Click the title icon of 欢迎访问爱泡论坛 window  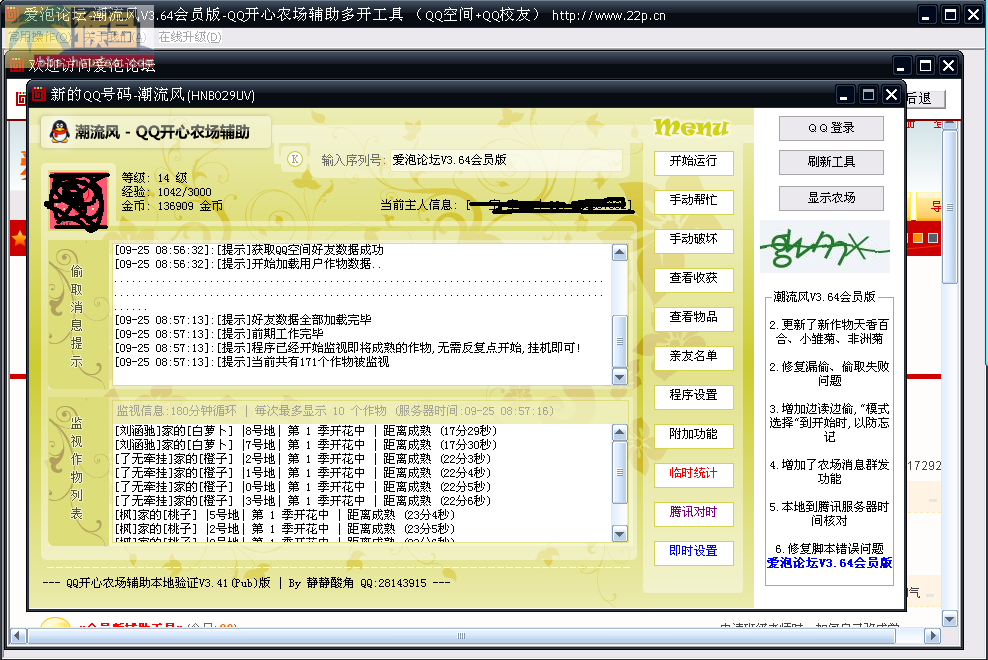coord(17,64)
